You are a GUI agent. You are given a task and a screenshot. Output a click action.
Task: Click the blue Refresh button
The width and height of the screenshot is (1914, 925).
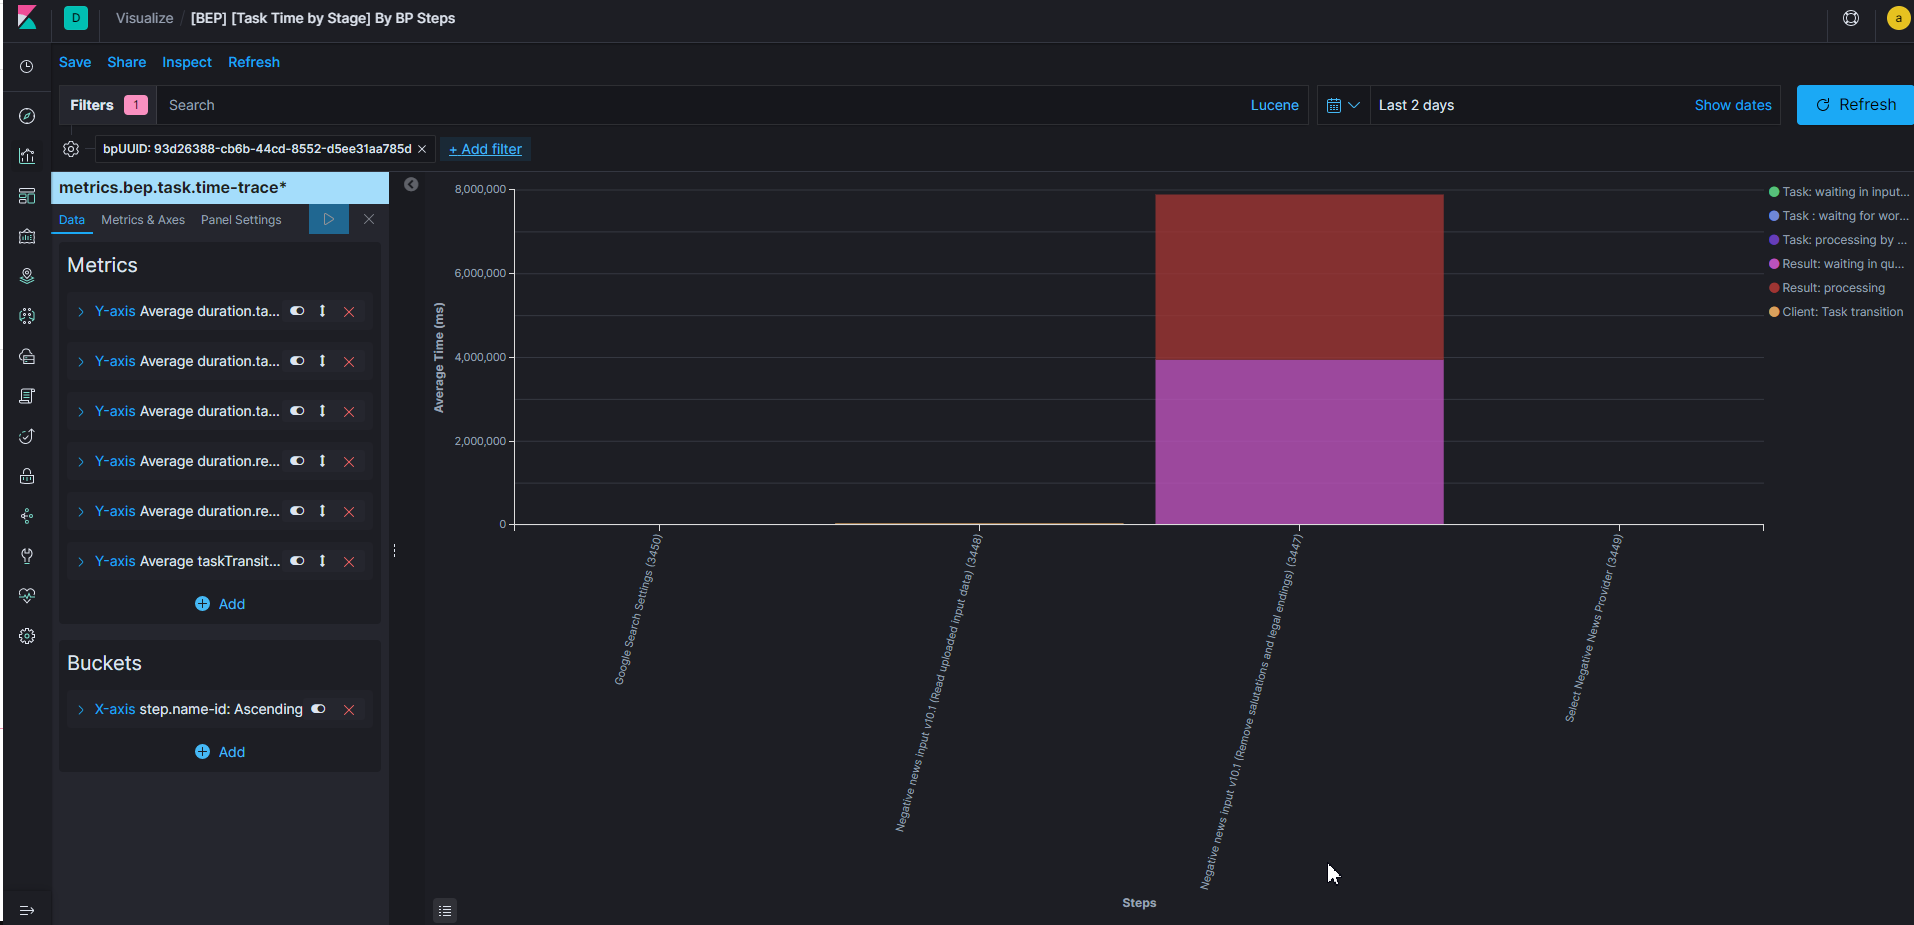1855,105
